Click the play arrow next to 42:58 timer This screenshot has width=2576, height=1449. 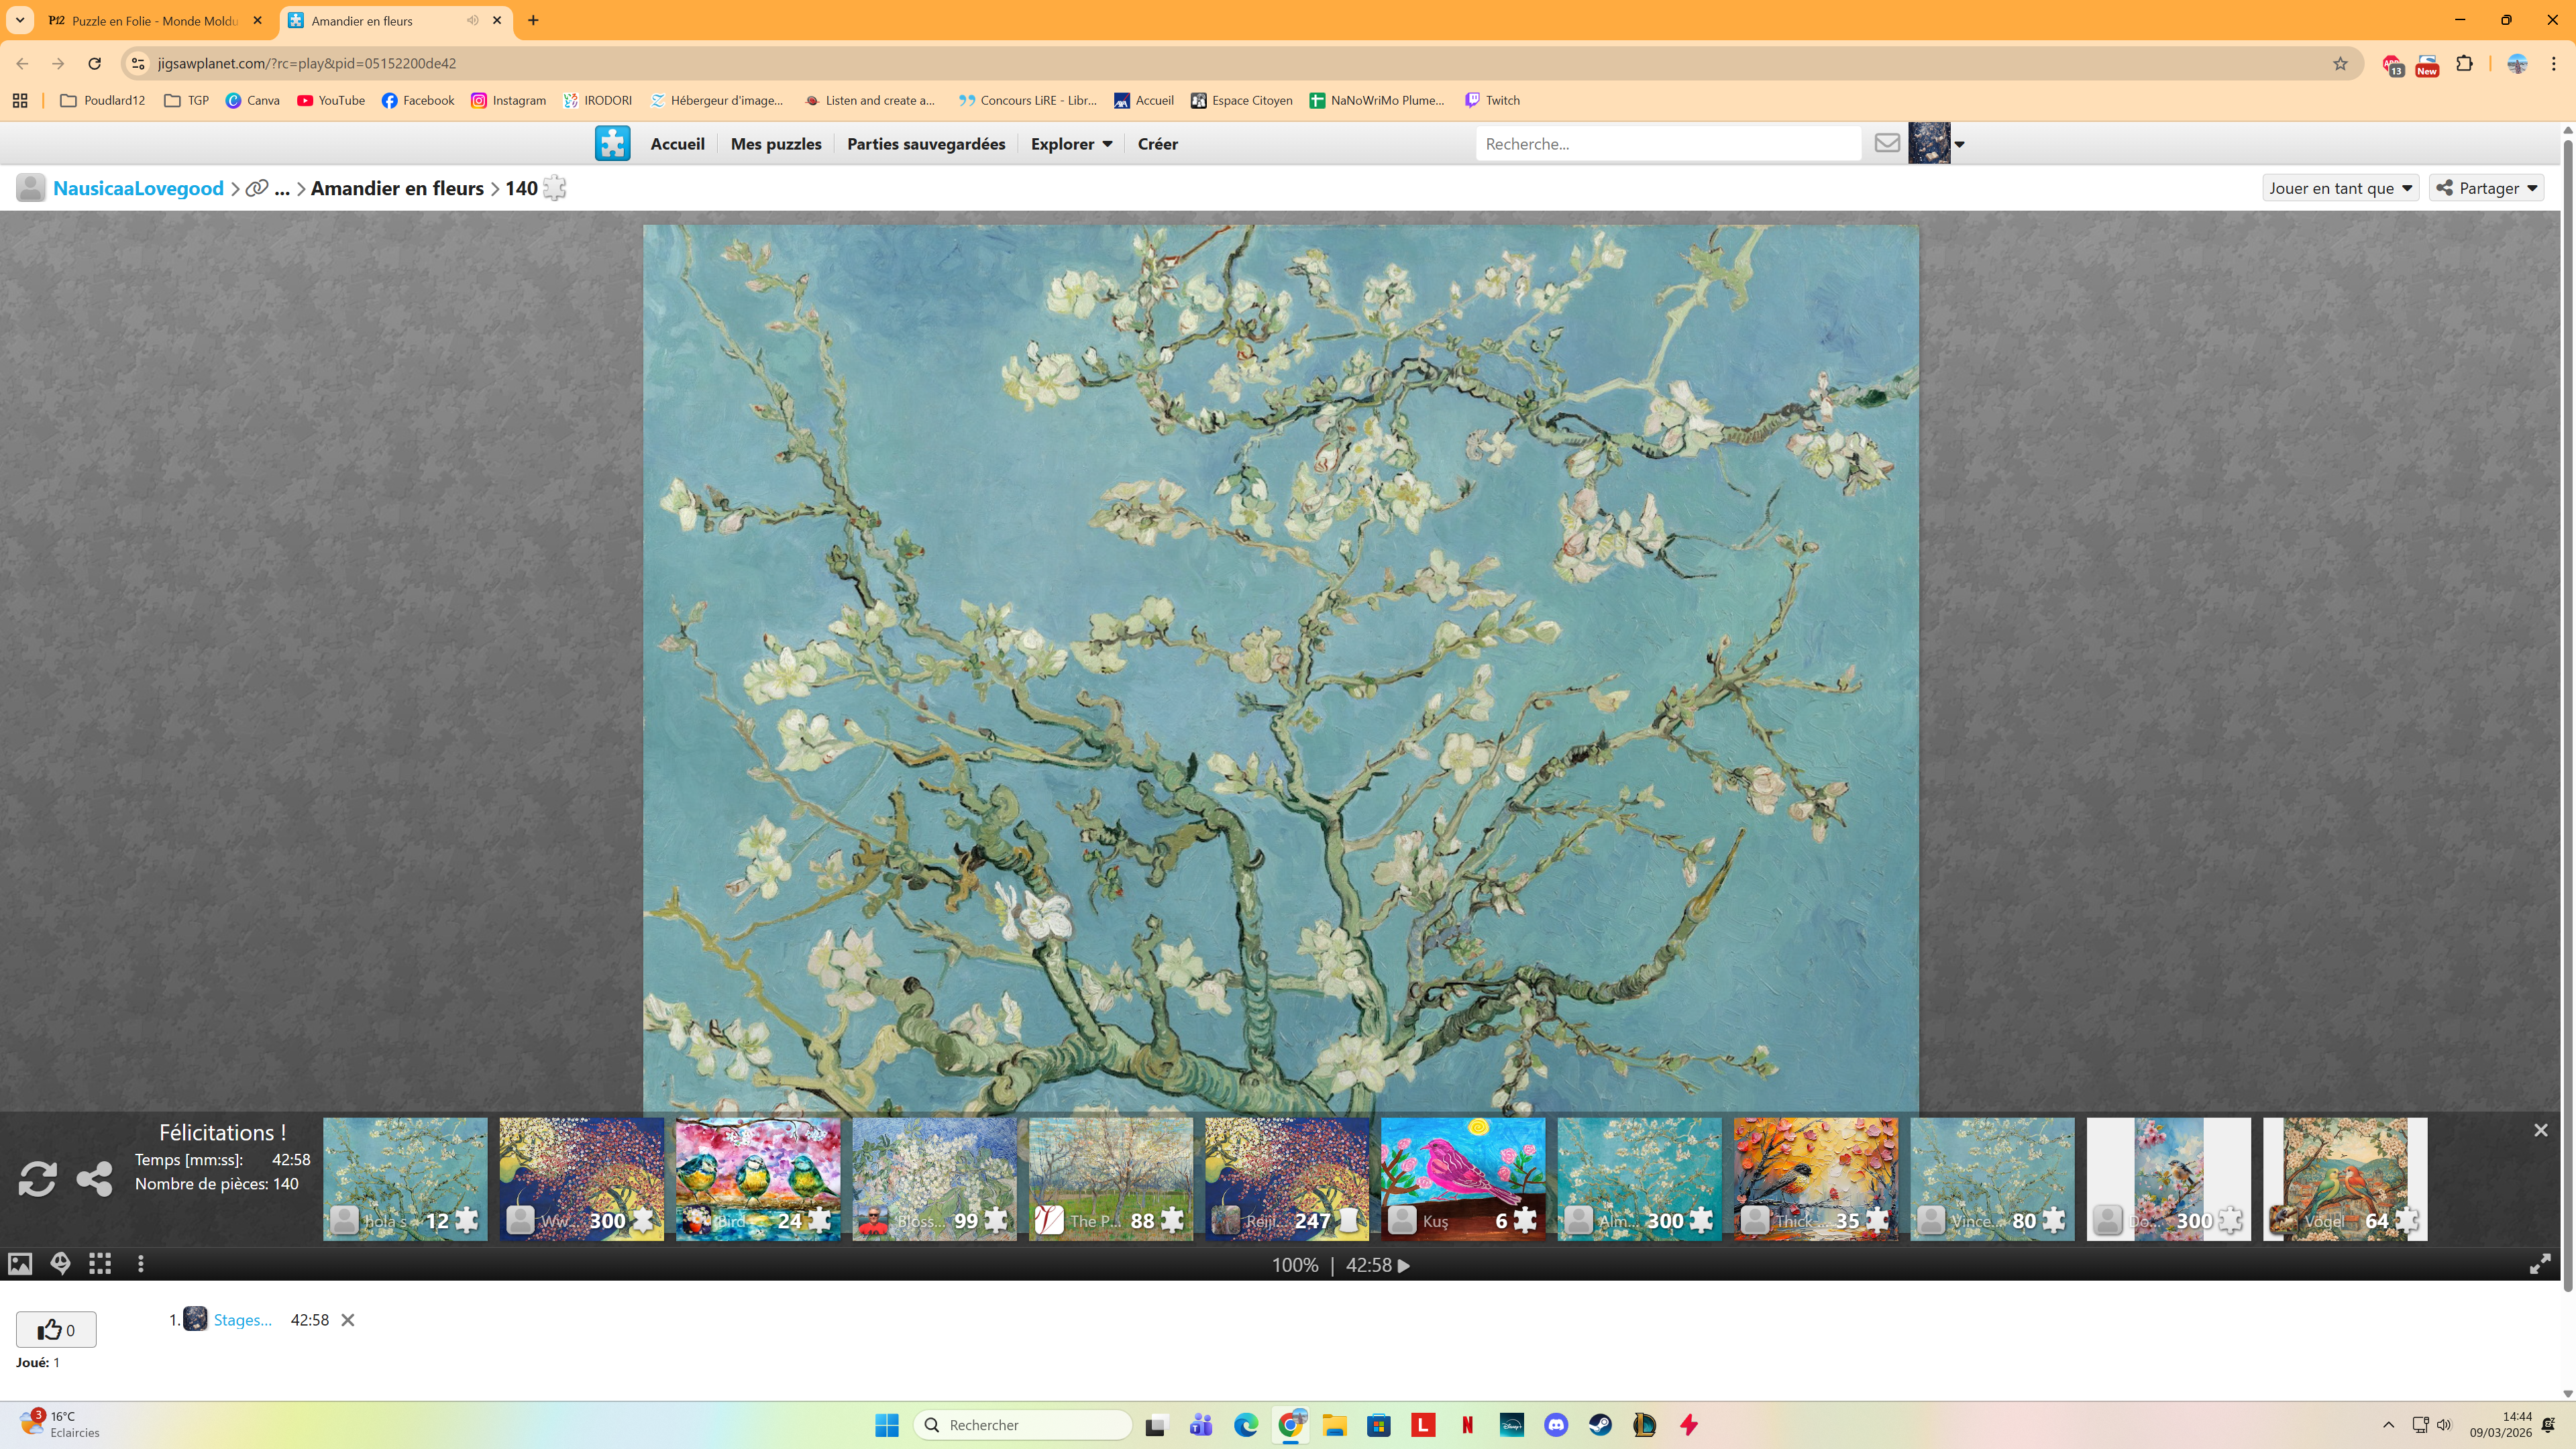(1404, 1265)
